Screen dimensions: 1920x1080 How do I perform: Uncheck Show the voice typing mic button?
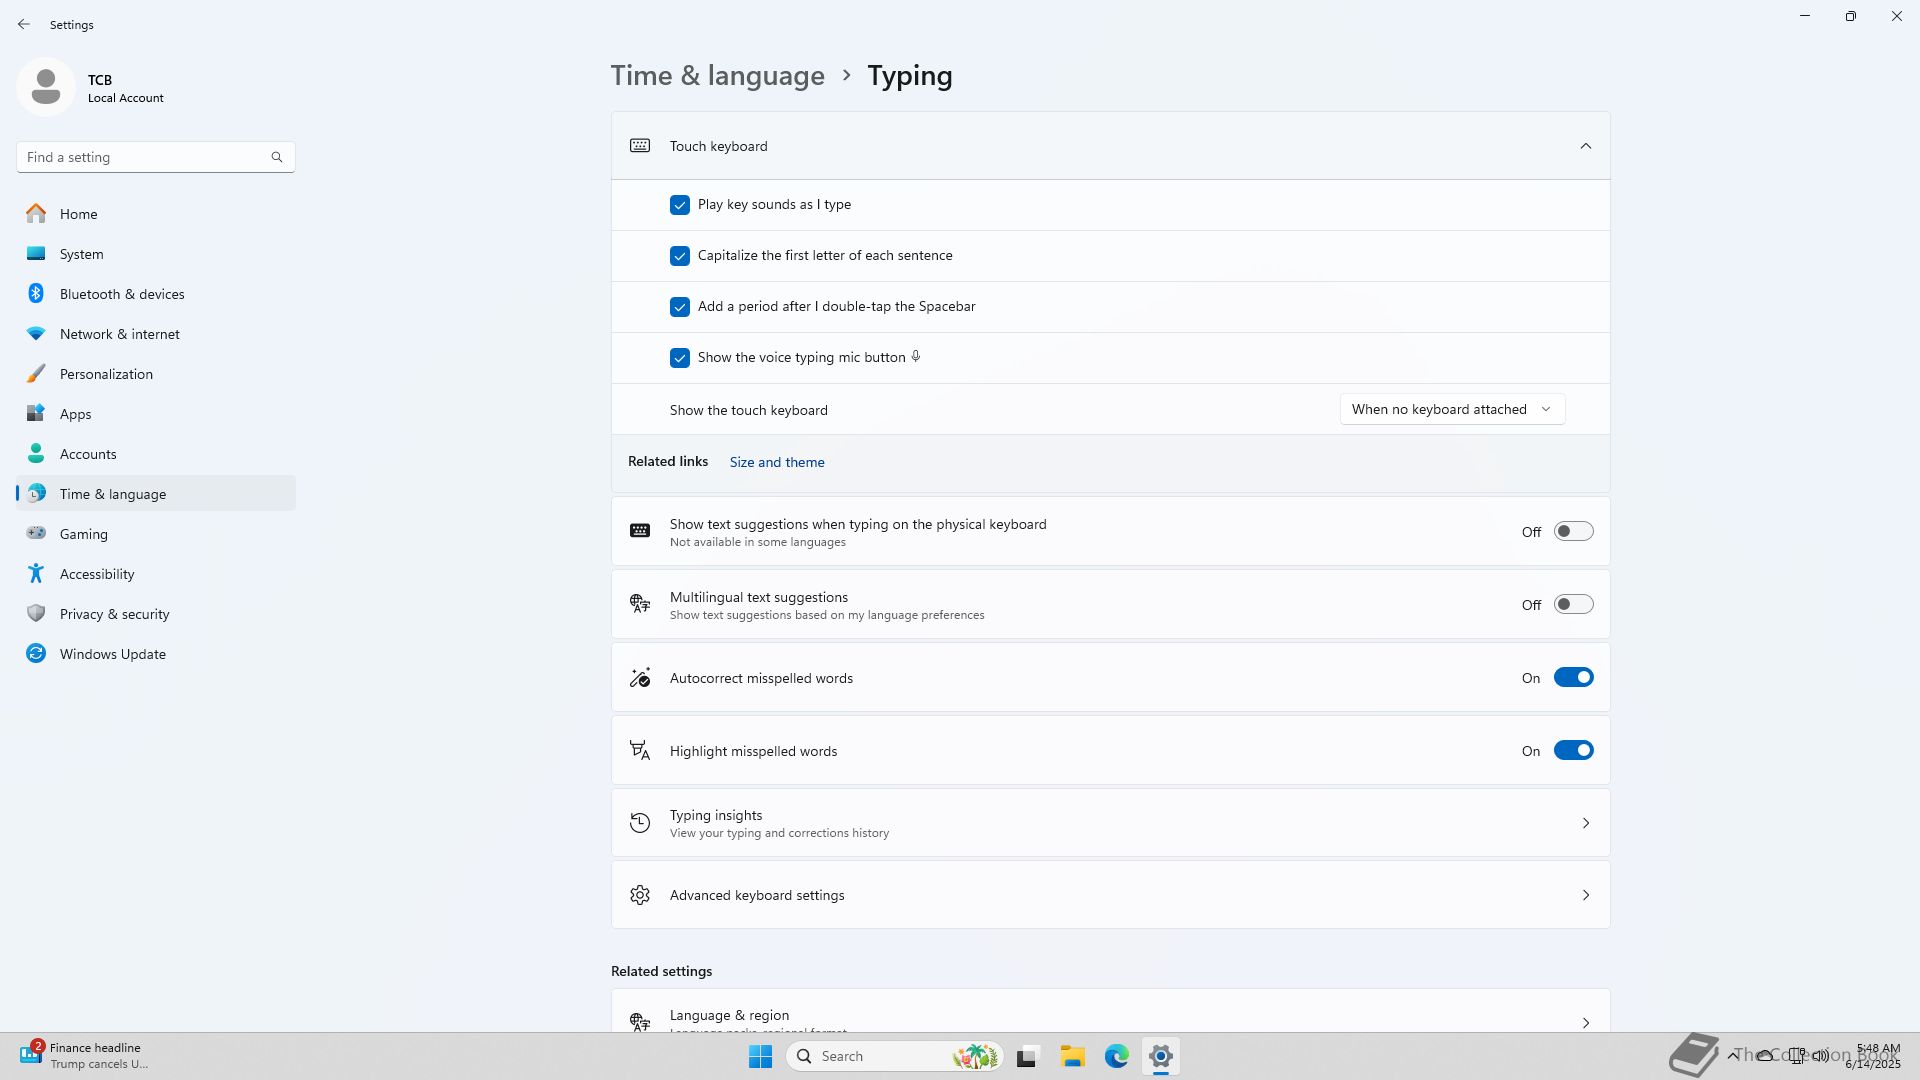pyautogui.click(x=680, y=358)
